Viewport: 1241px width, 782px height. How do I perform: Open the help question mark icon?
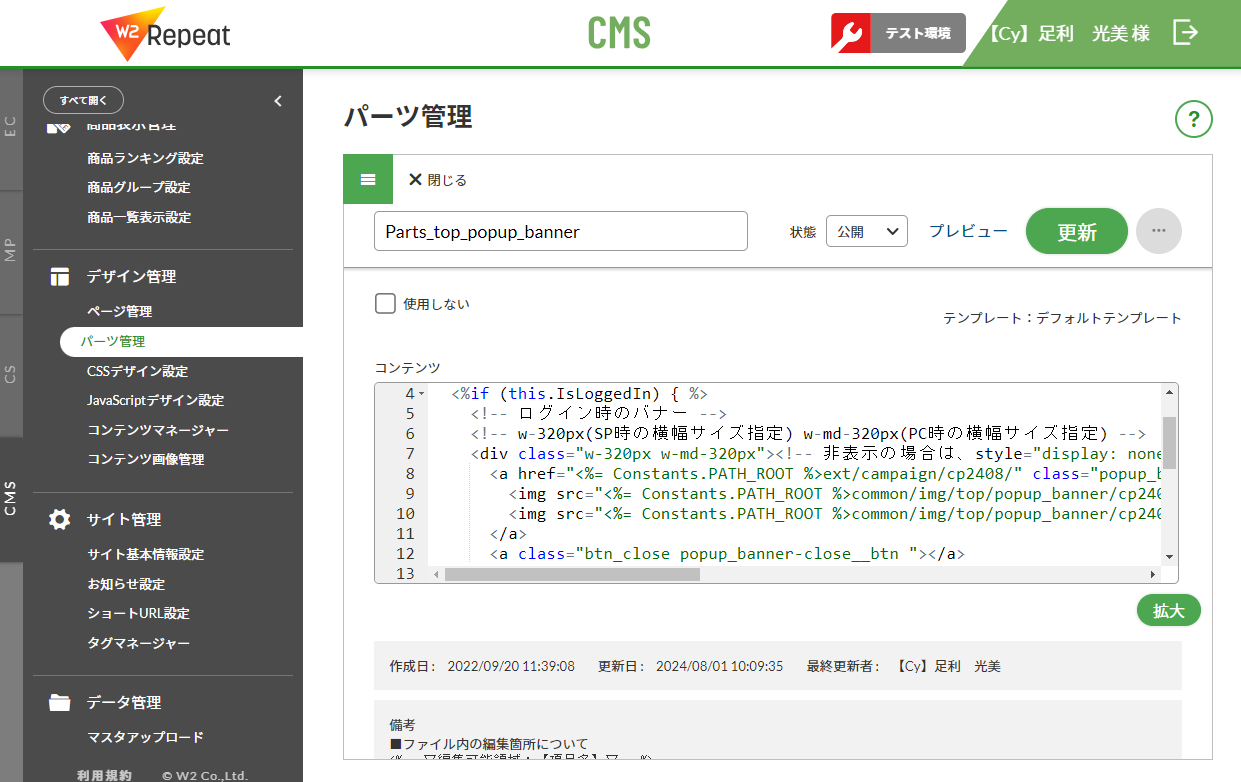coord(1193,120)
